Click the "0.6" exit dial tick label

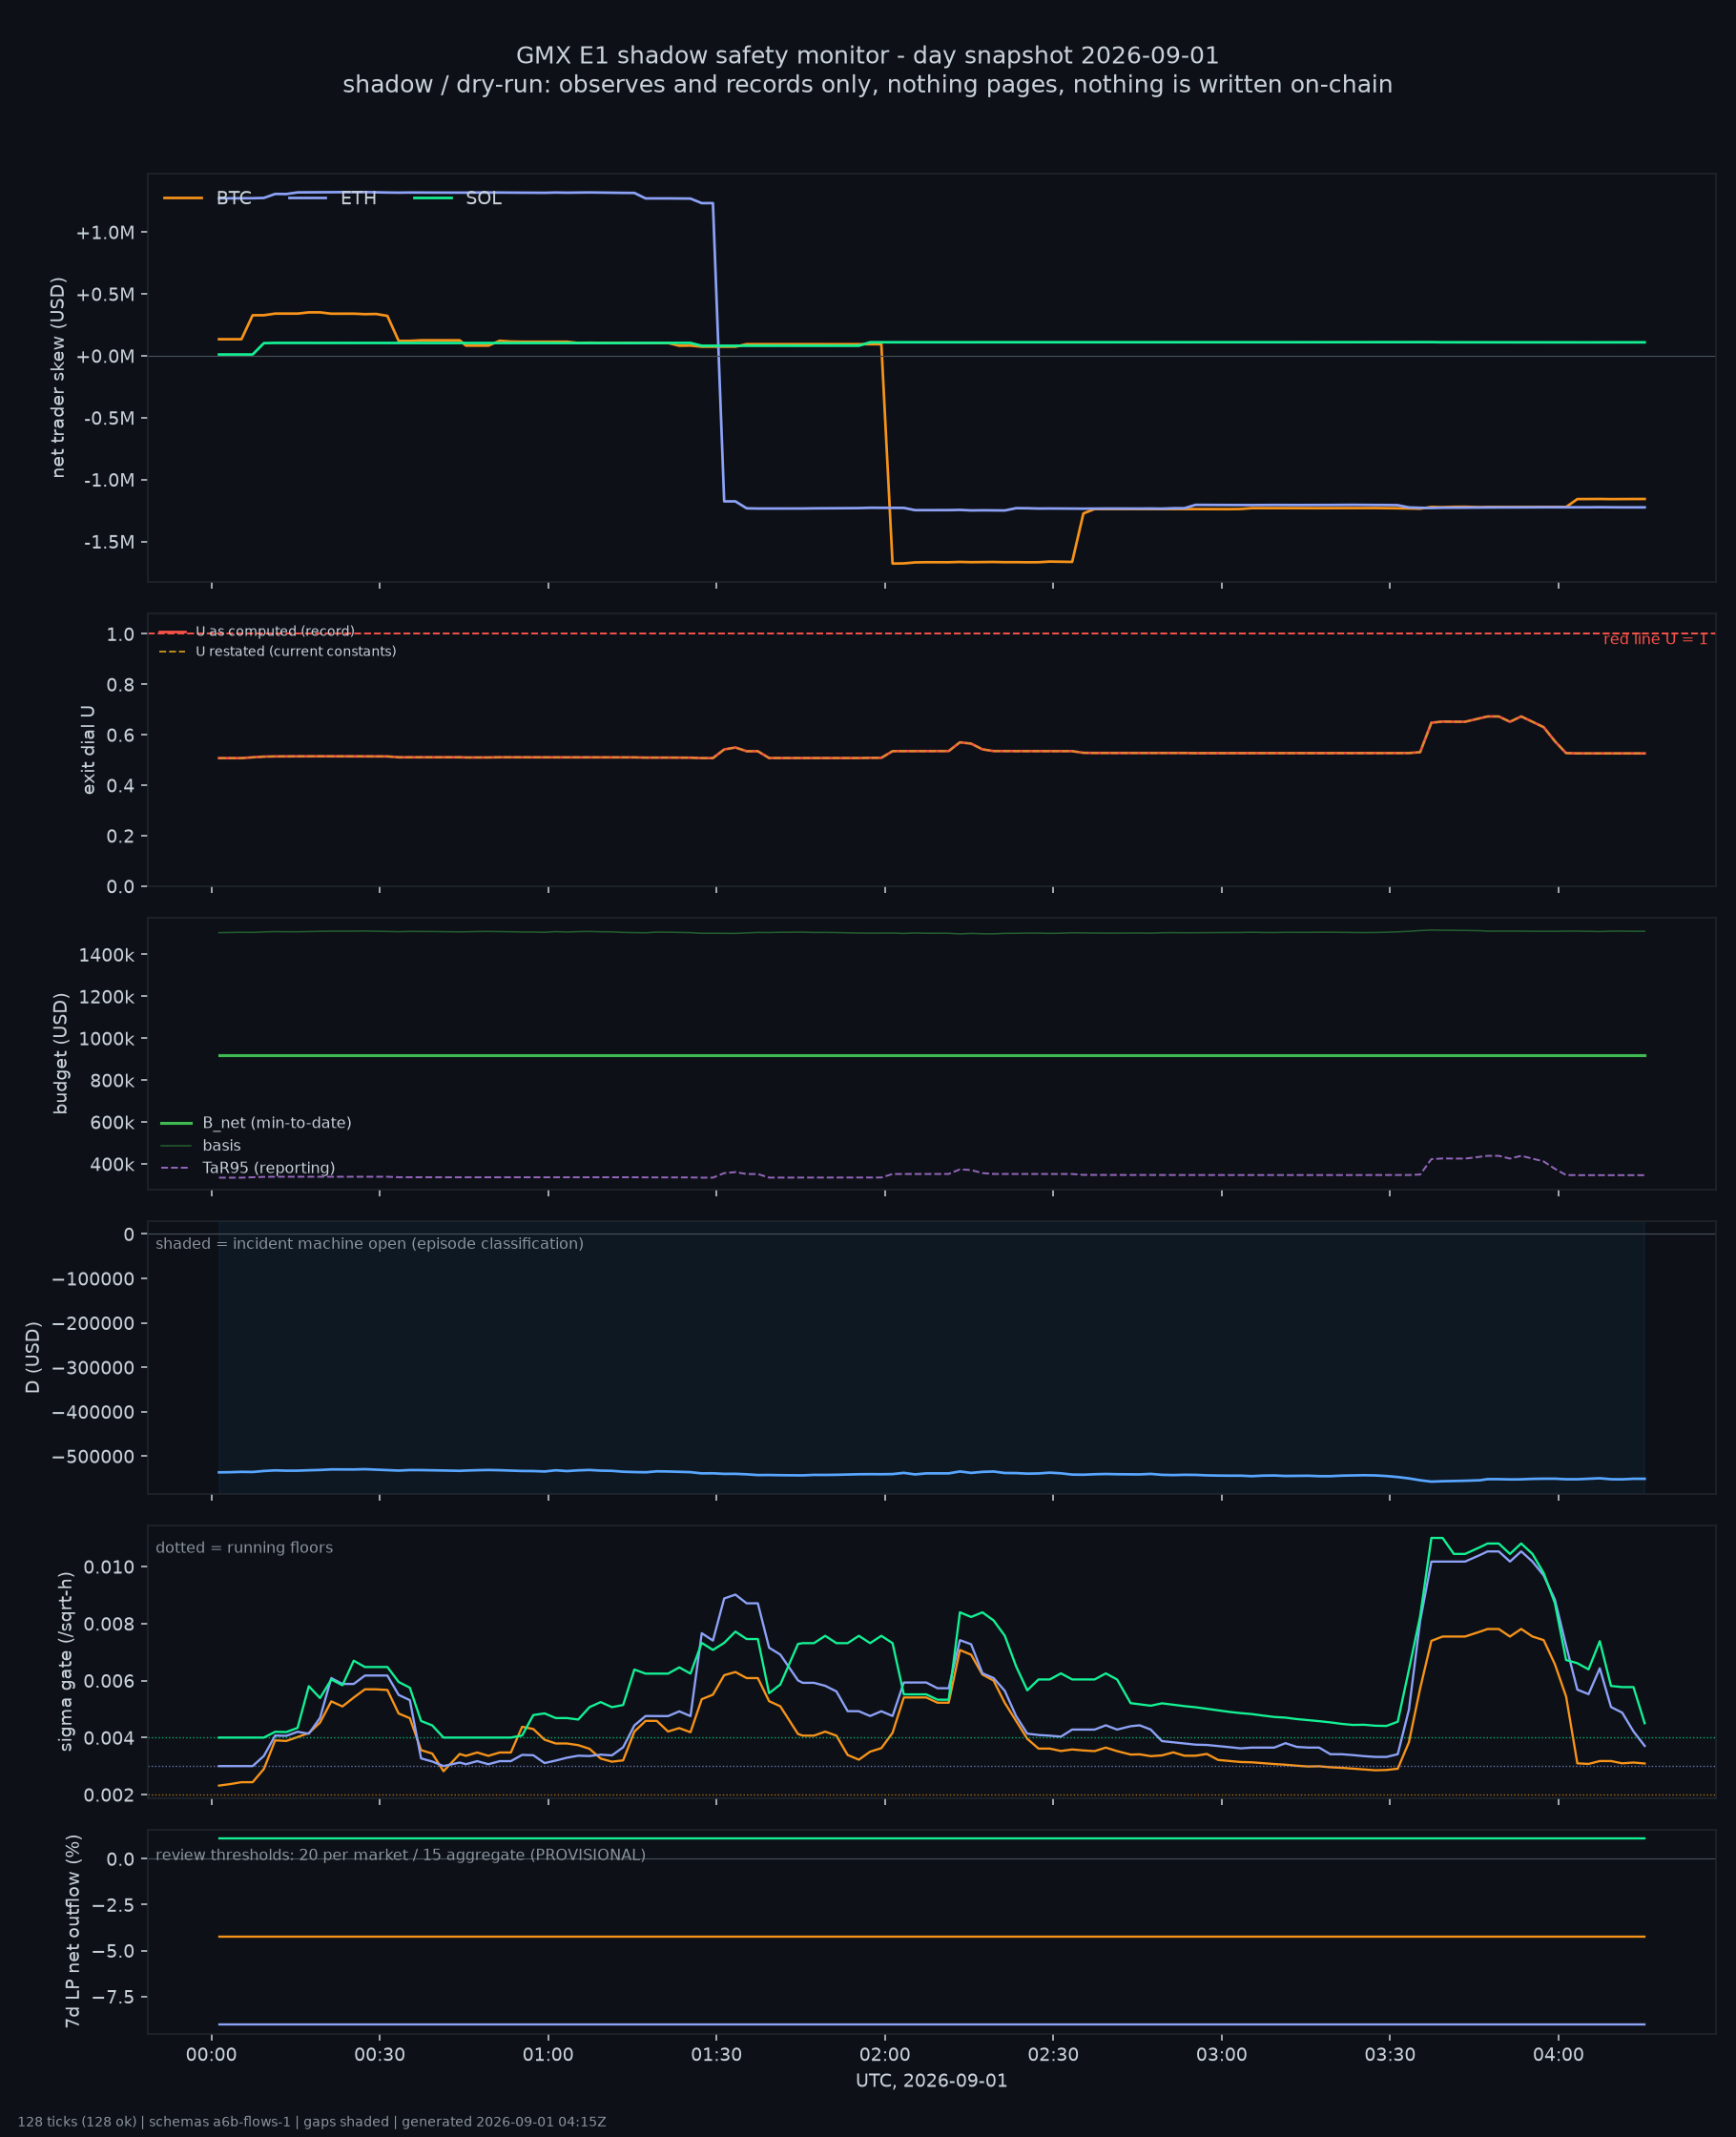[x=120, y=736]
